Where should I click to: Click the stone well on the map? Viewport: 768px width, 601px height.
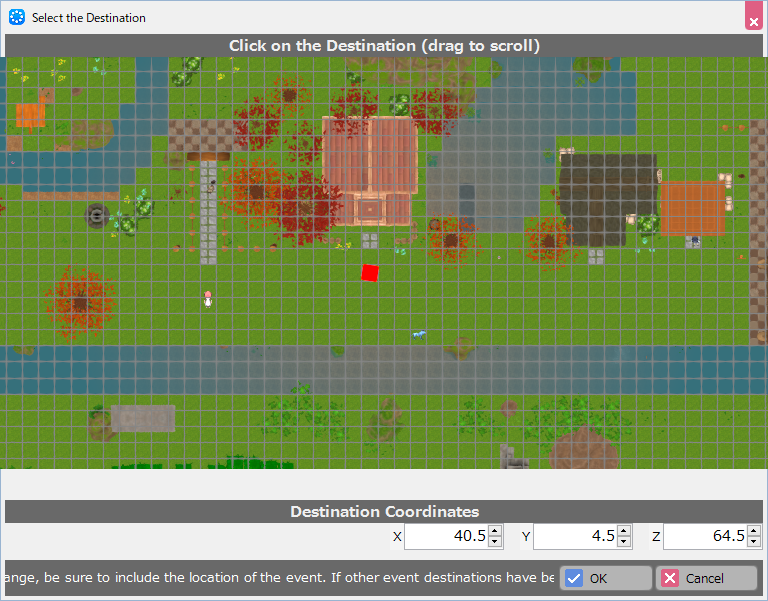(96, 214)
